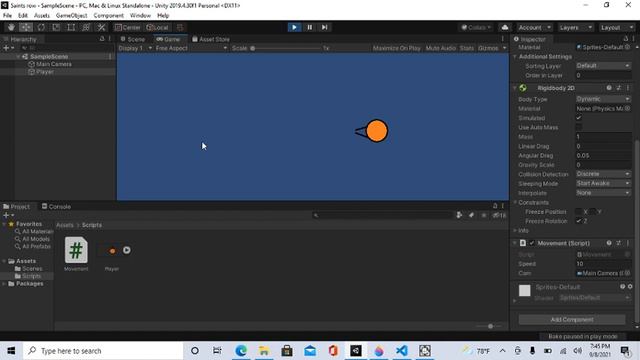Open the File menu
This screenshot has height=360, width=640.
coord(7,16)
